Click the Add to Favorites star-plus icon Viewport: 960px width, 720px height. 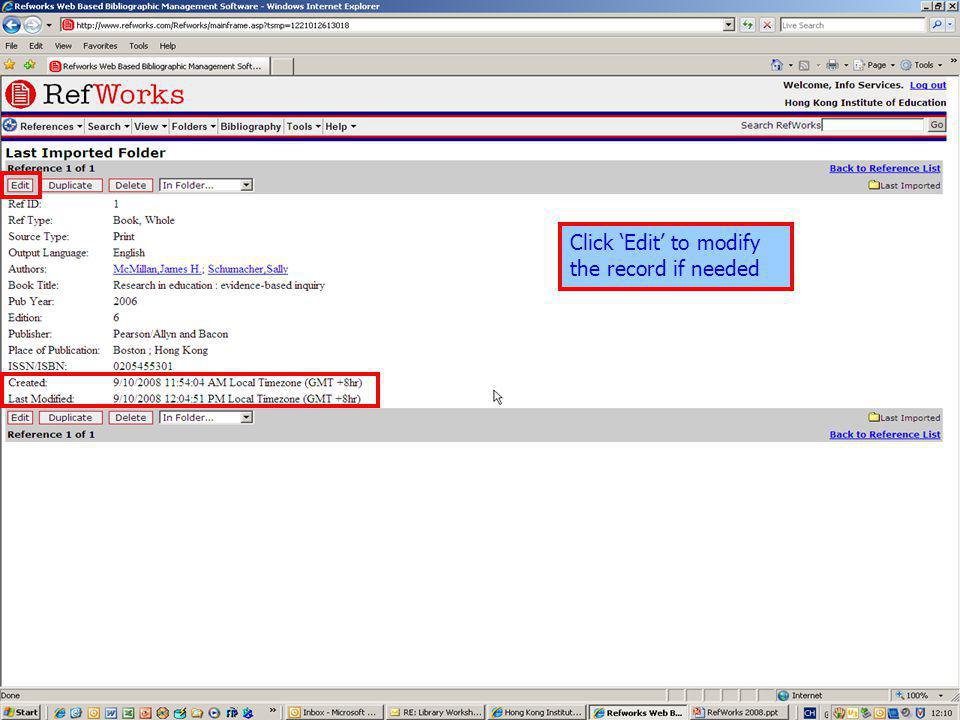coord(29,65)
